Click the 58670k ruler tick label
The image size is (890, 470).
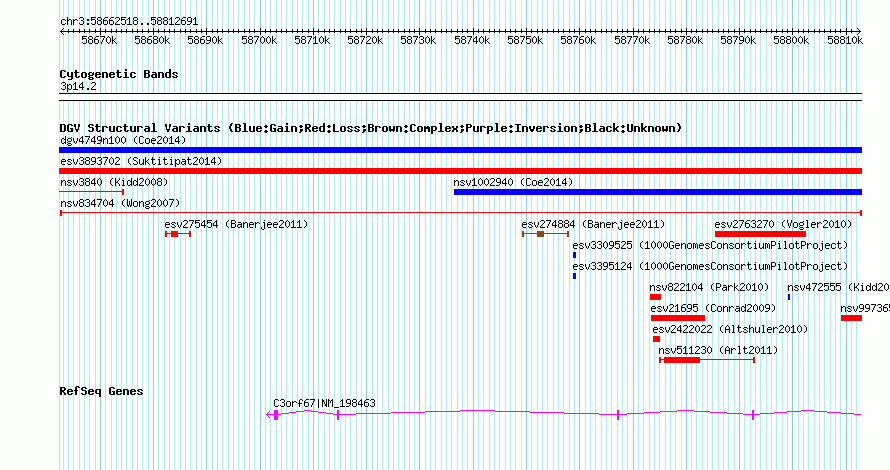pyautogui.click(x=99, y=40)
